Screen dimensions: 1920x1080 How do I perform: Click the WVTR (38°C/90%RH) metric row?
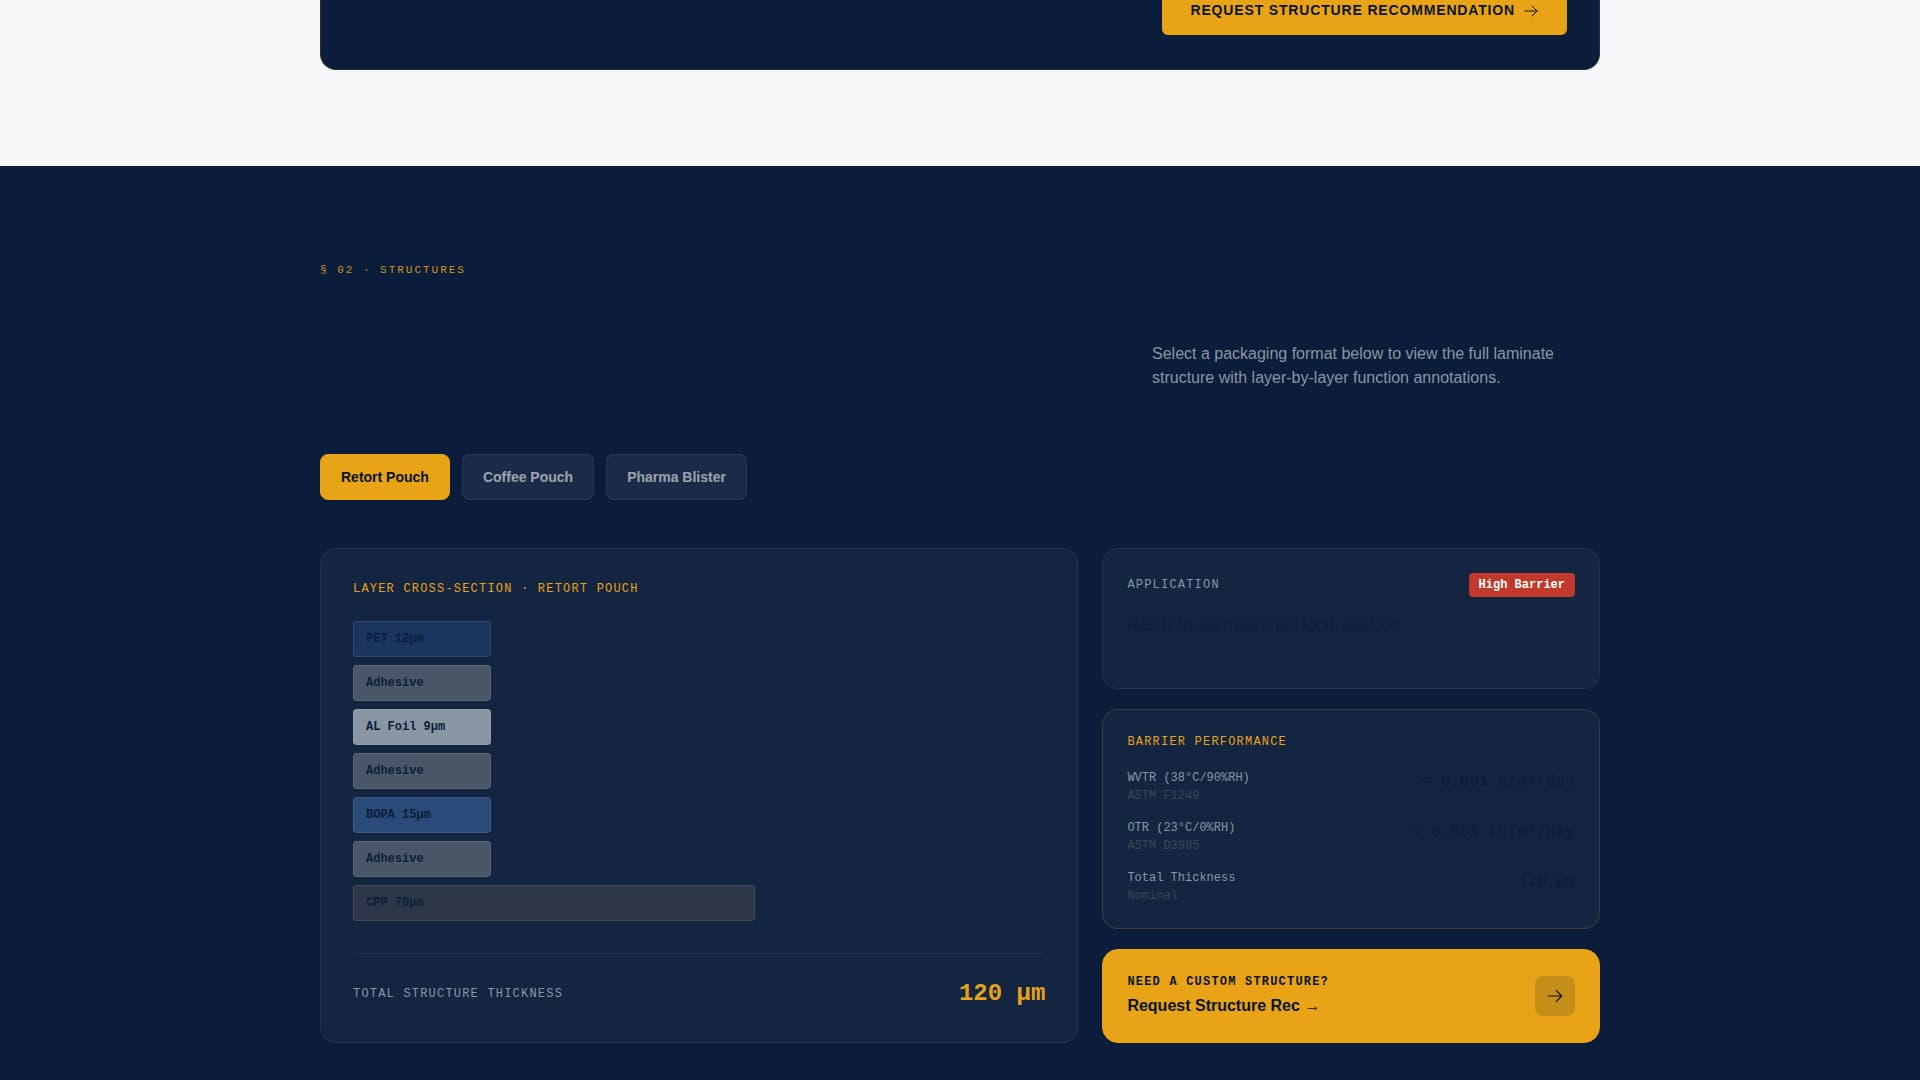coord(1188,777)
